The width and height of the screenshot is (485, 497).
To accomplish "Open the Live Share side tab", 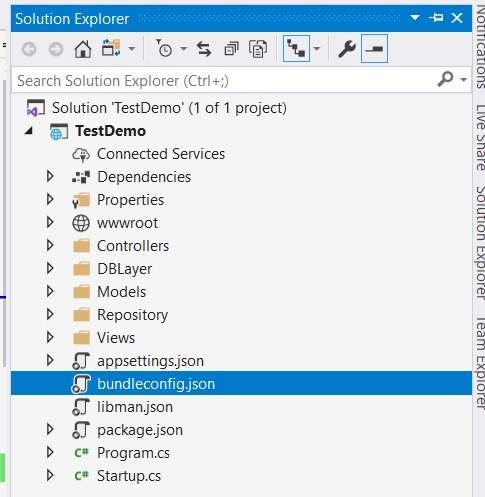I will pyautogui.click(x=480, y=137).
